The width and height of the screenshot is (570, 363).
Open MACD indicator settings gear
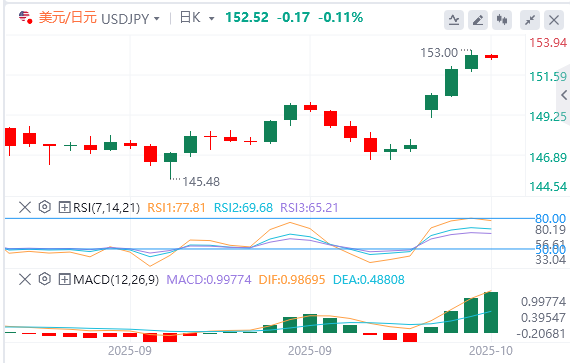point(45,279)
